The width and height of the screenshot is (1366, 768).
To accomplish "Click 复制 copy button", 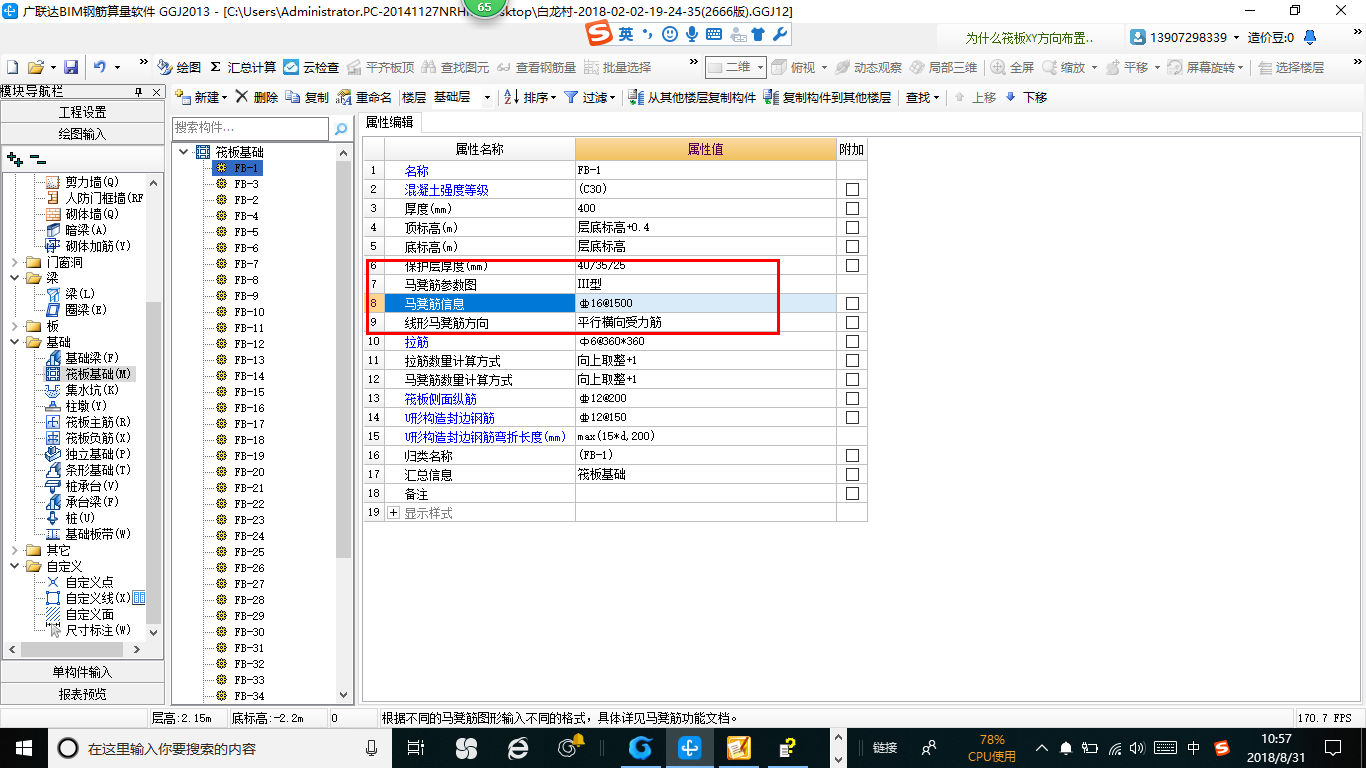I will pos(307,97).
